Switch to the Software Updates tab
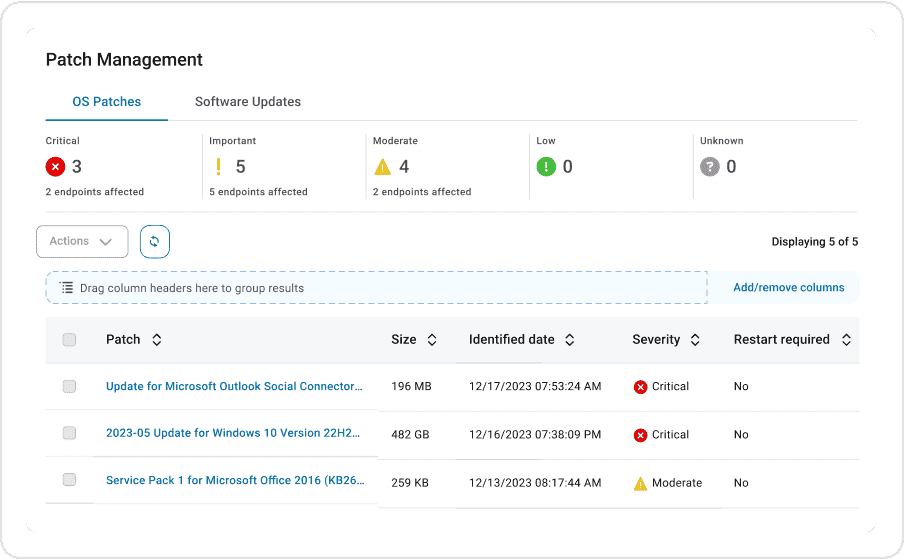Viewport: 904px width, 559px height. (248, 102)
